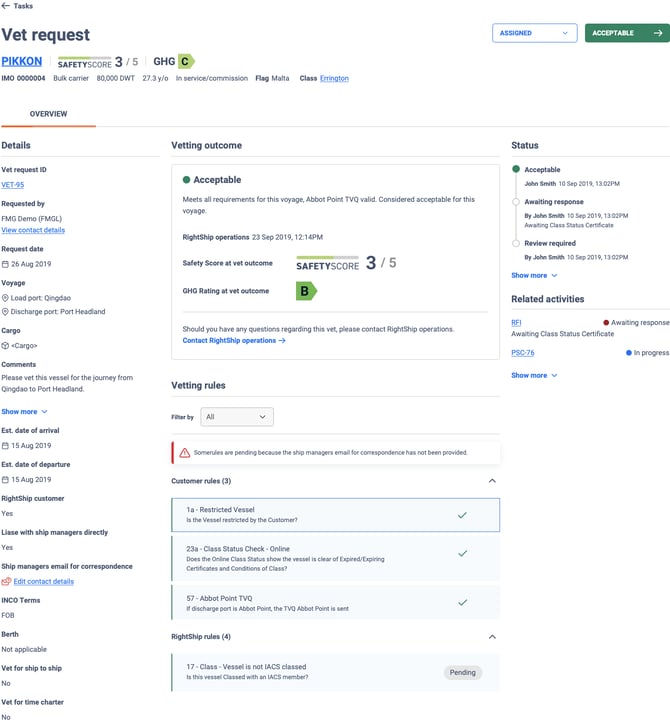This screenshot has height=723, width=670.
Task: Click the red warning triangle in the alert
Action: point(184,453)
